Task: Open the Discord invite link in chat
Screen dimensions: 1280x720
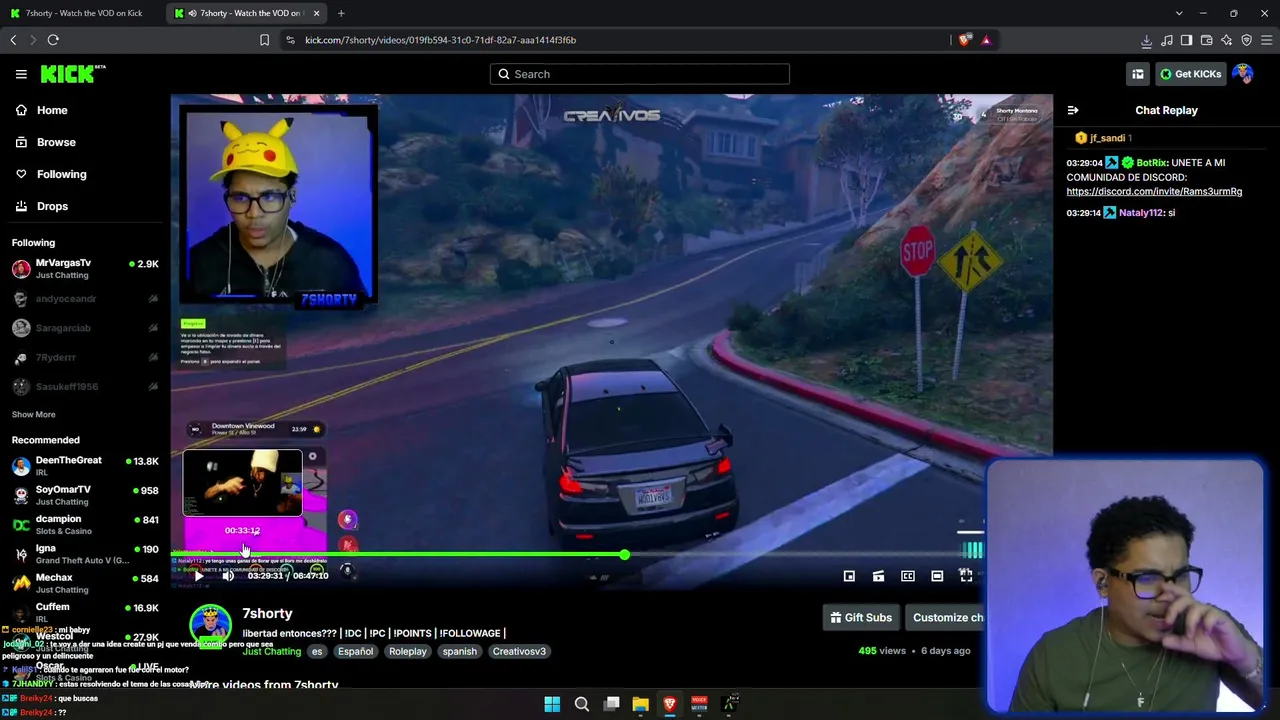Action: click(x=1154, y=191)
